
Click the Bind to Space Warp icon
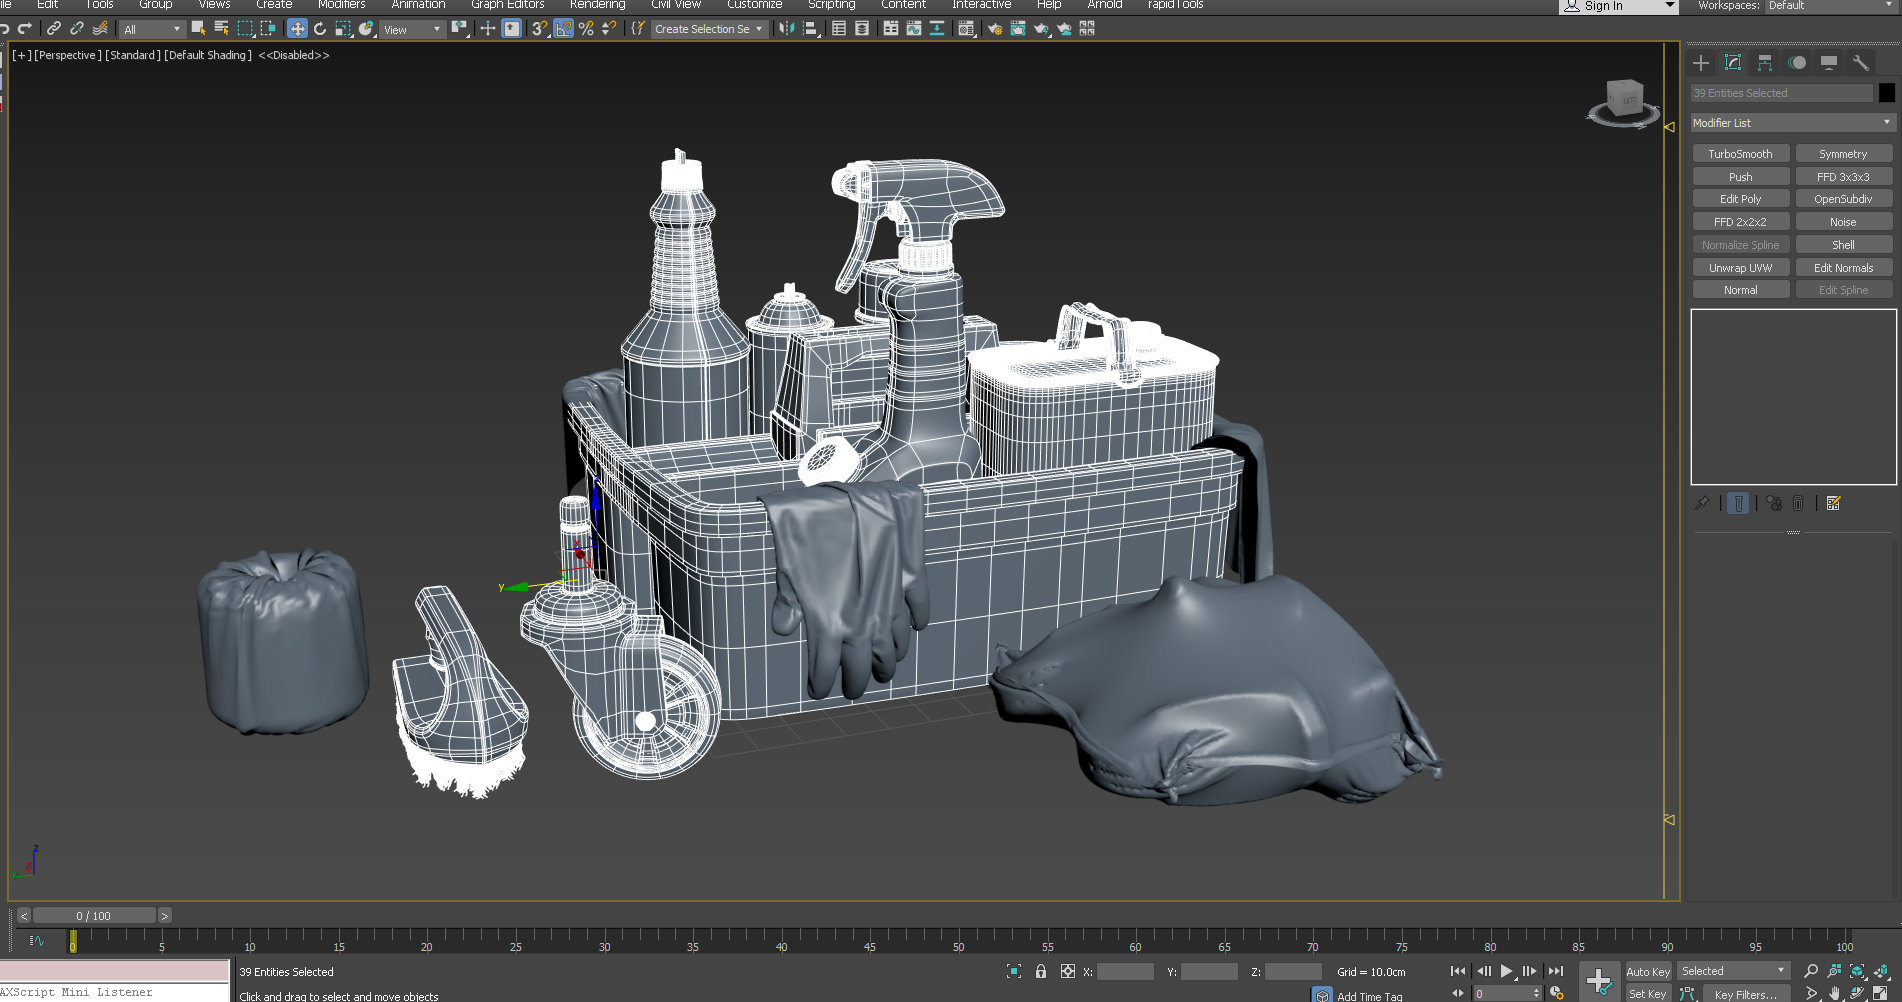(x=100, y=29)
